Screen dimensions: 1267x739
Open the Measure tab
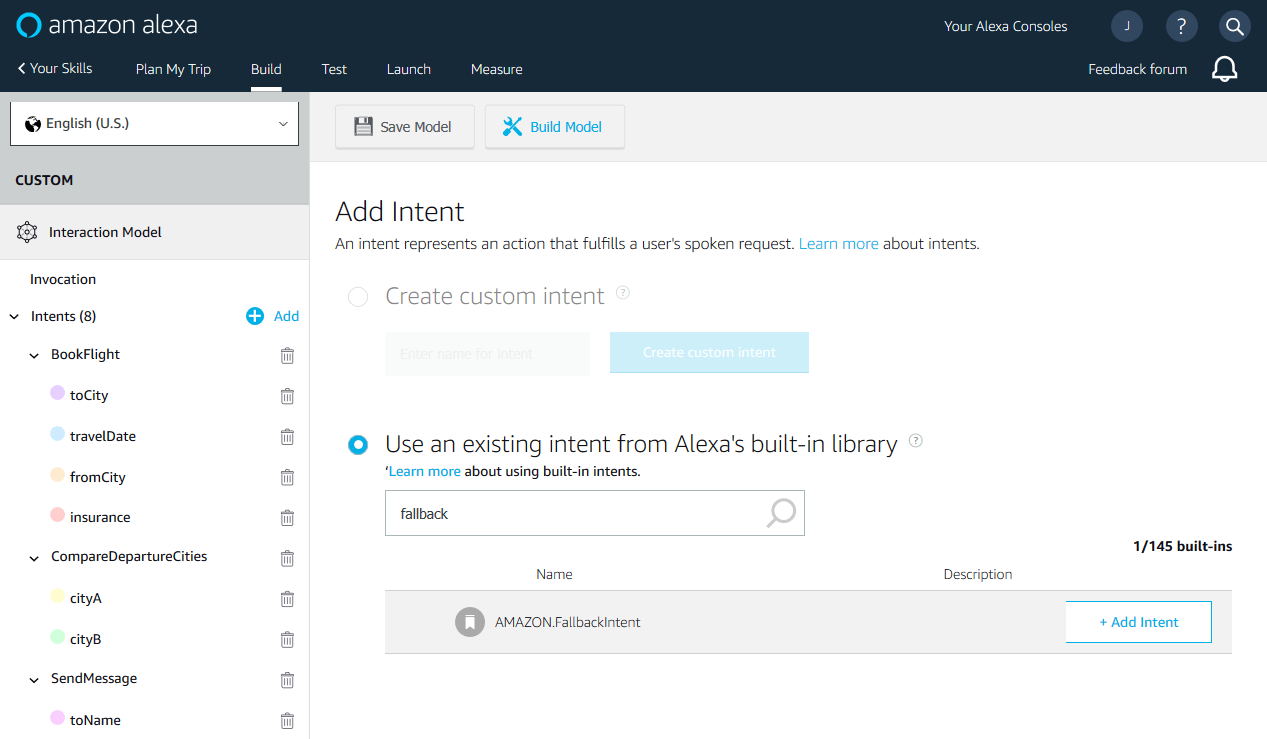click(x=496, y=69)
